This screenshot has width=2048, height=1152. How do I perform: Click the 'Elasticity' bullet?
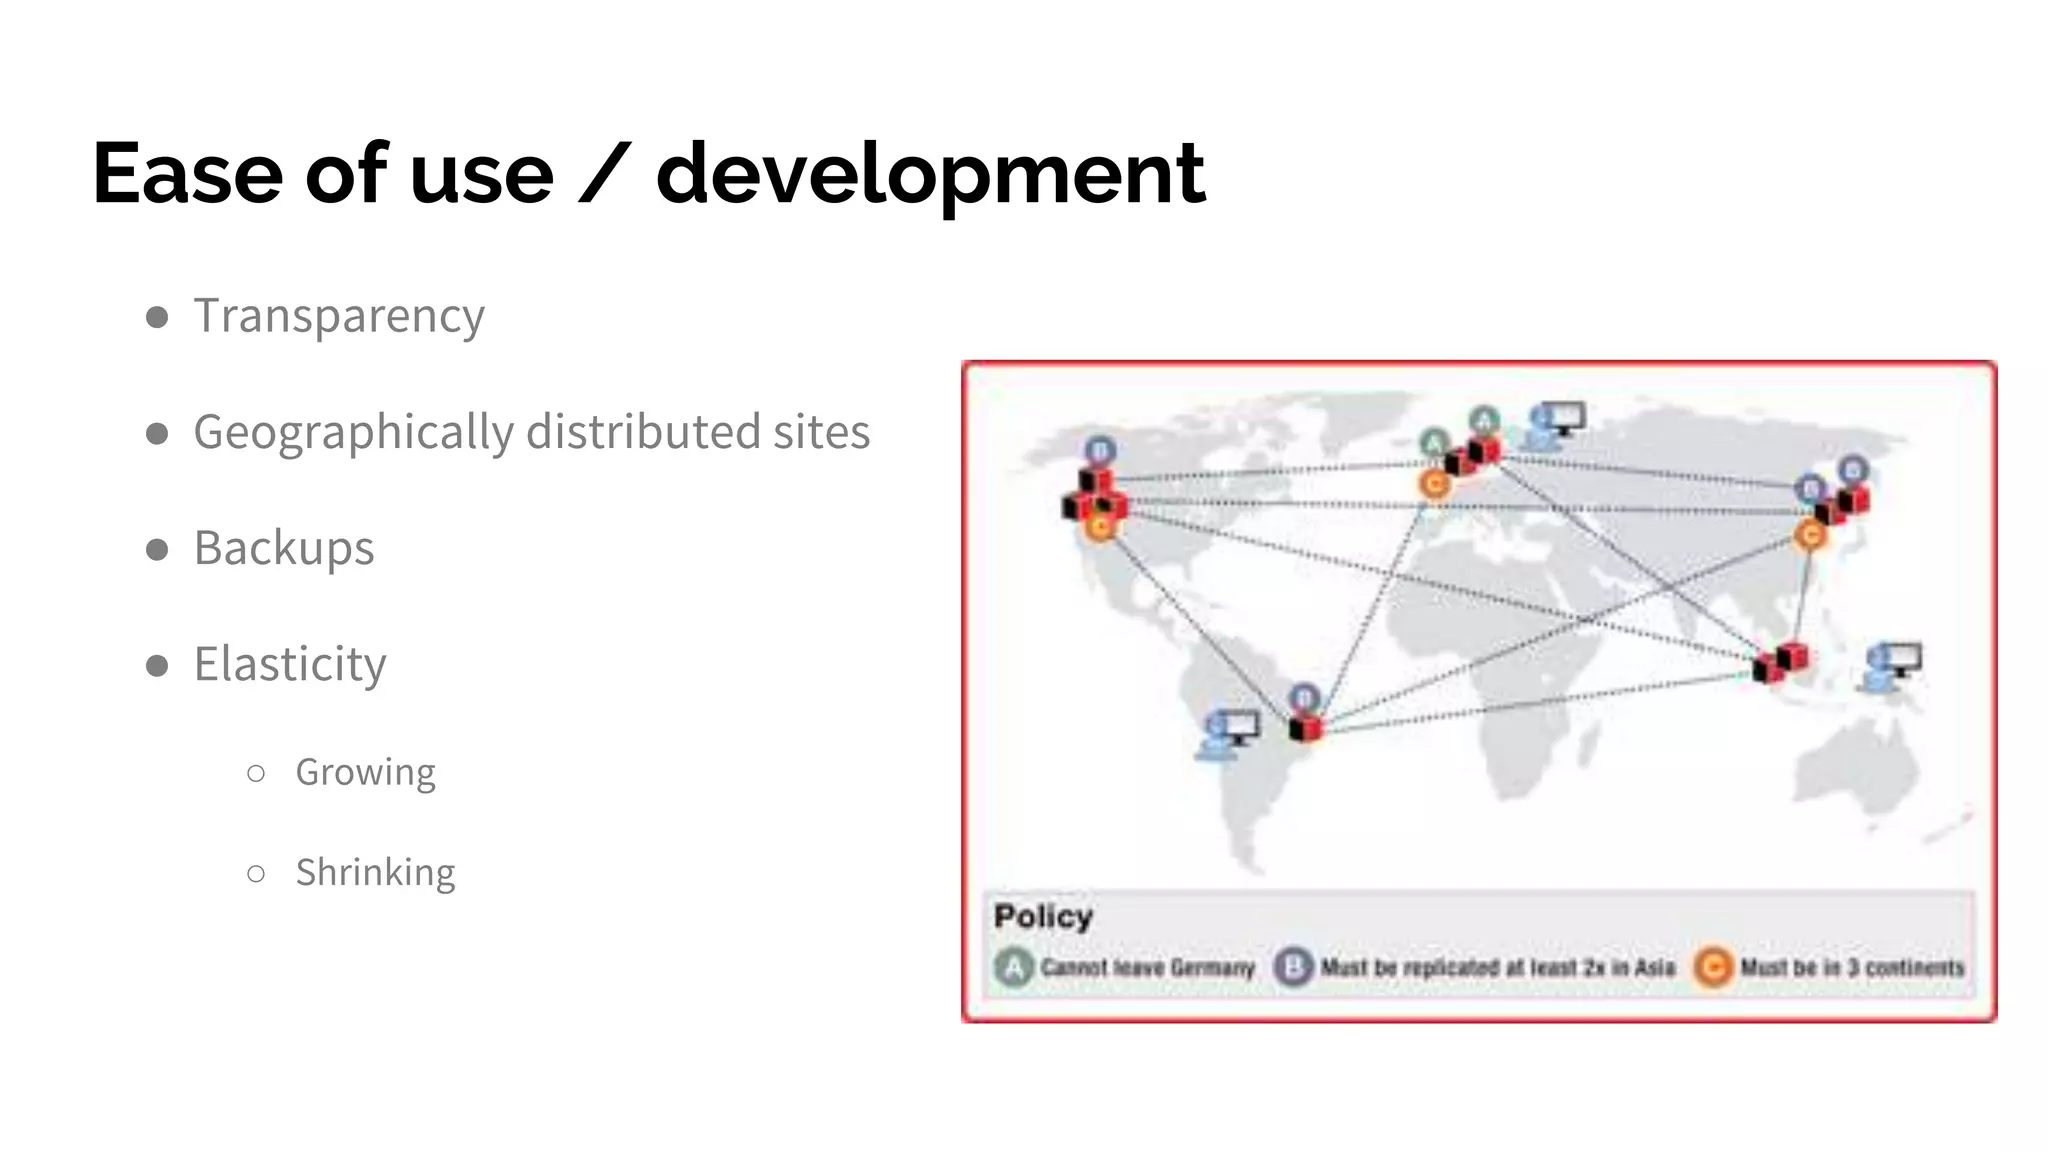click(290, 665)
